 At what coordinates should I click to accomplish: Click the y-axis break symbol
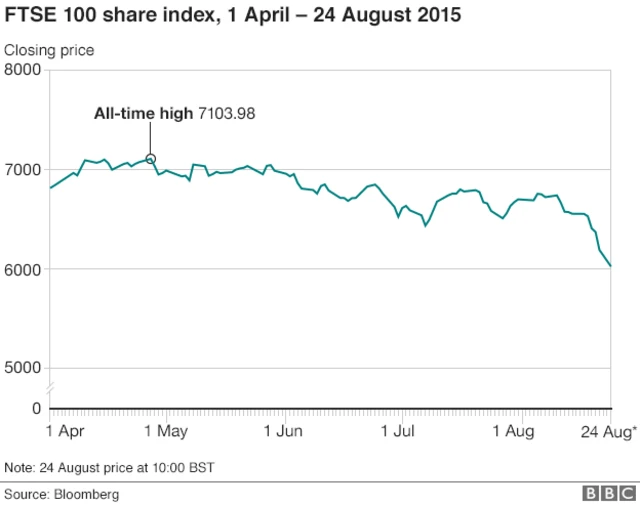pos(49,388)
